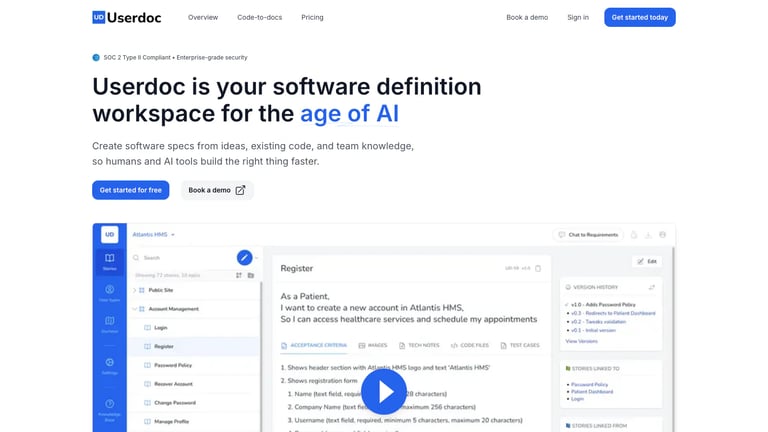Viewport: 768px width, 432px height.
Task: Play the product demo video
Action: tap(384, 392)
